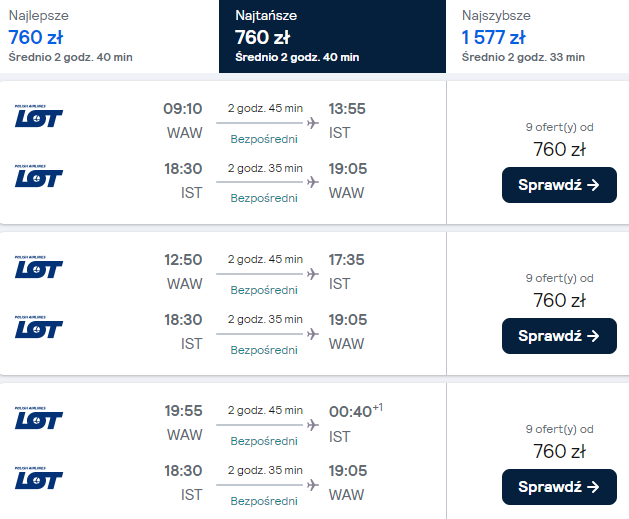Screen dimensions: 629x519
Task: Click Sprawdź for the 09:10 departure
Action: click(559, 185)
